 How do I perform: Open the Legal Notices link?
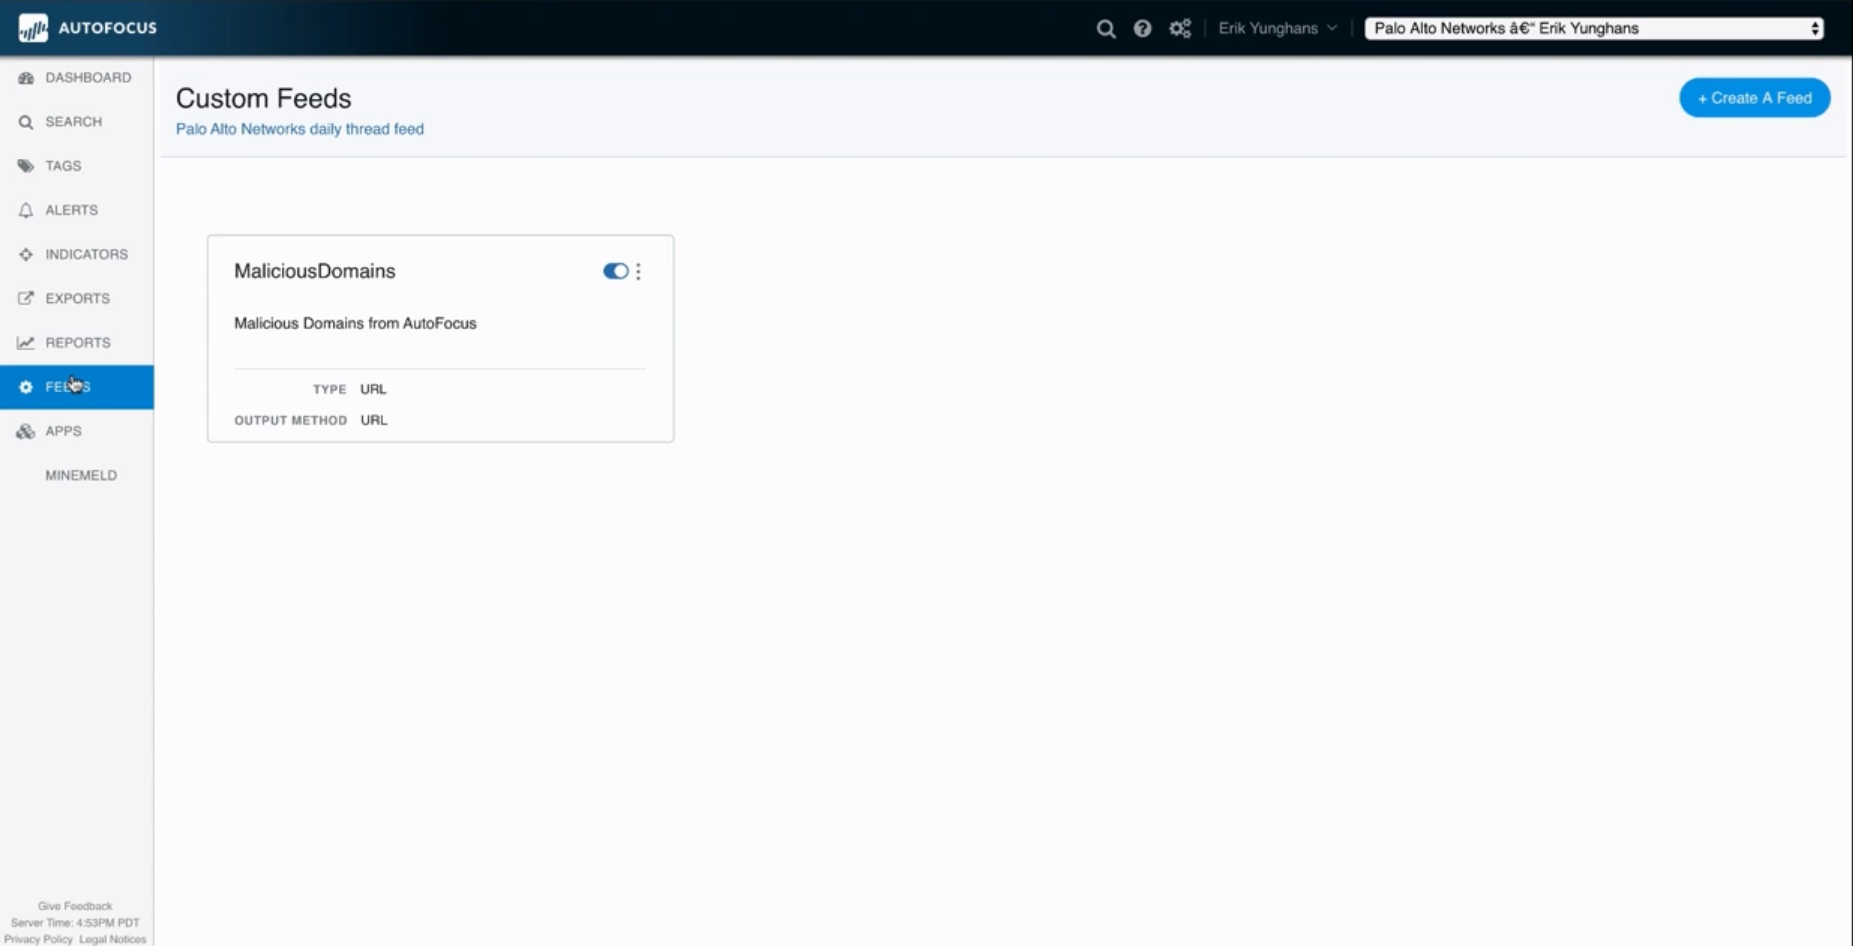(113, 939)
